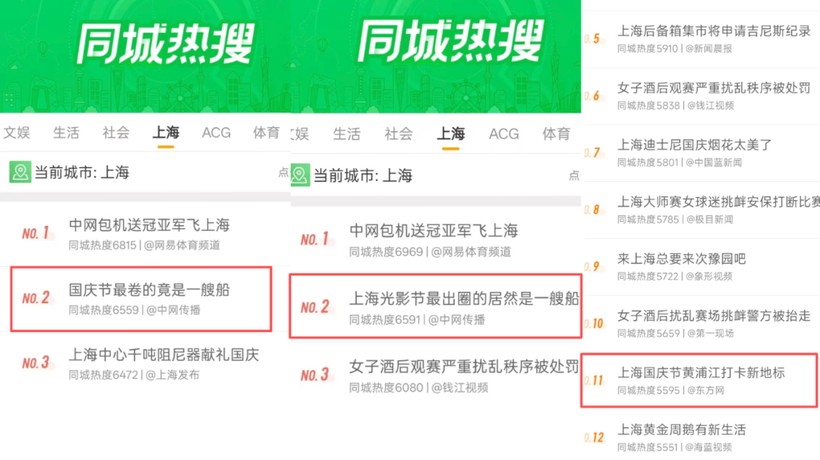This screenshot has width=820, height=460.
Task: Open 上海后备箱集市将申请吉尼斯纪录 entry
Action: coord(701,39)
